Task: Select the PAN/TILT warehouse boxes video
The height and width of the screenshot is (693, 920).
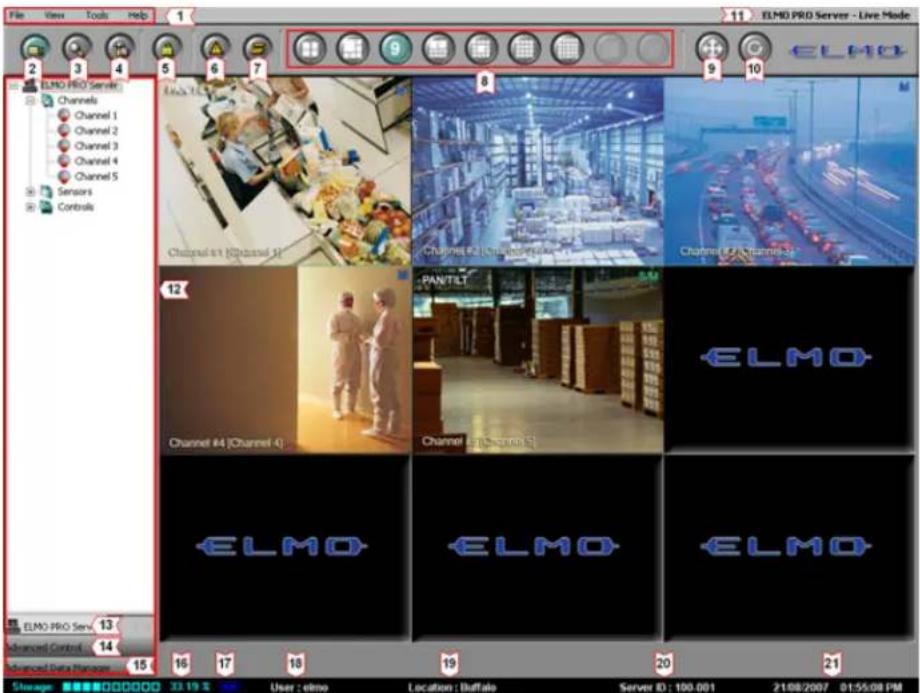Action: (x=538, y=360)
